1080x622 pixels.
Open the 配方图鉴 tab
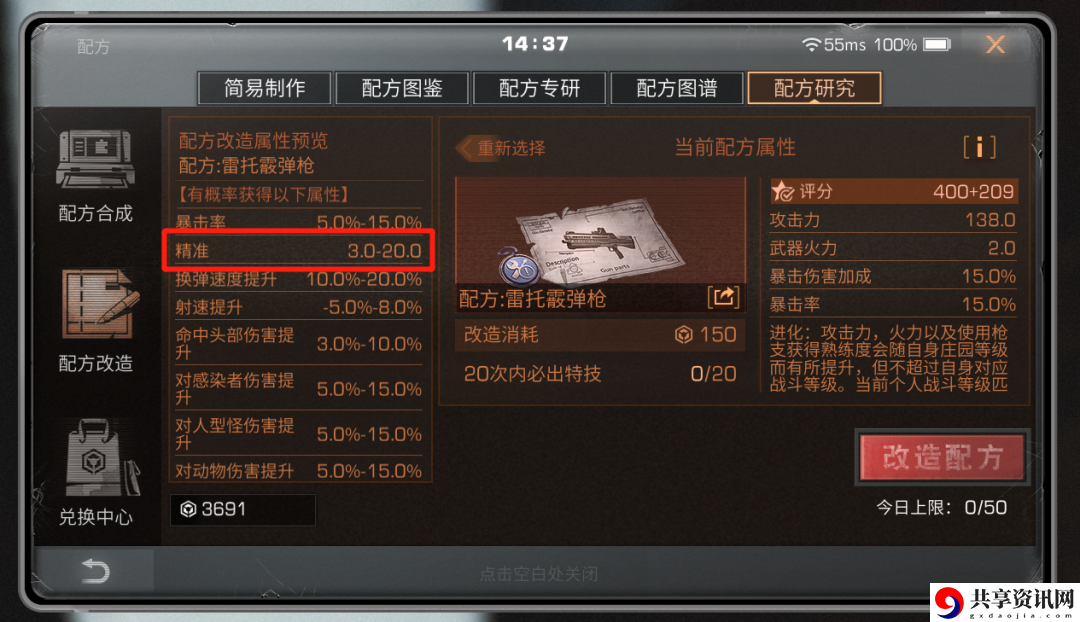click(402, 88)
